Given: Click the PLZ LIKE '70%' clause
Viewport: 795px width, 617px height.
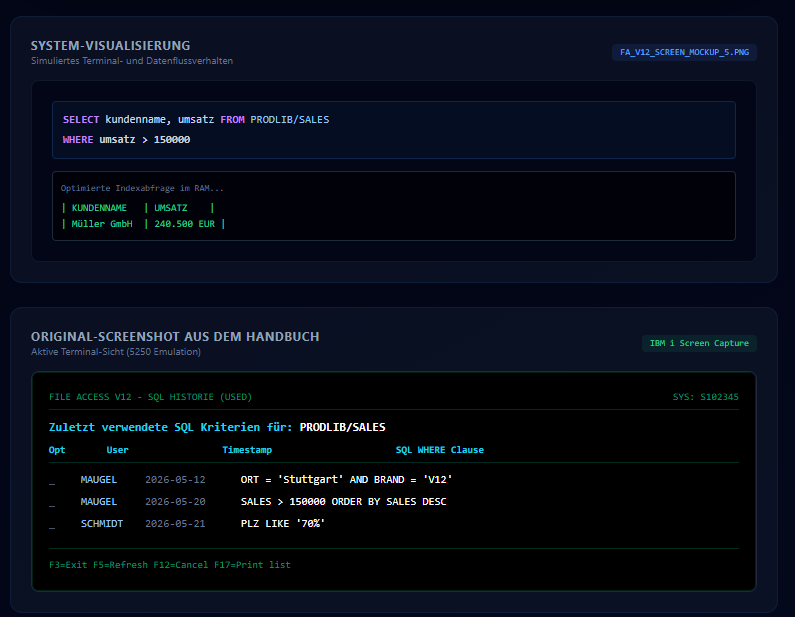Looking at the screenshot, I should [x=282, y=523].
